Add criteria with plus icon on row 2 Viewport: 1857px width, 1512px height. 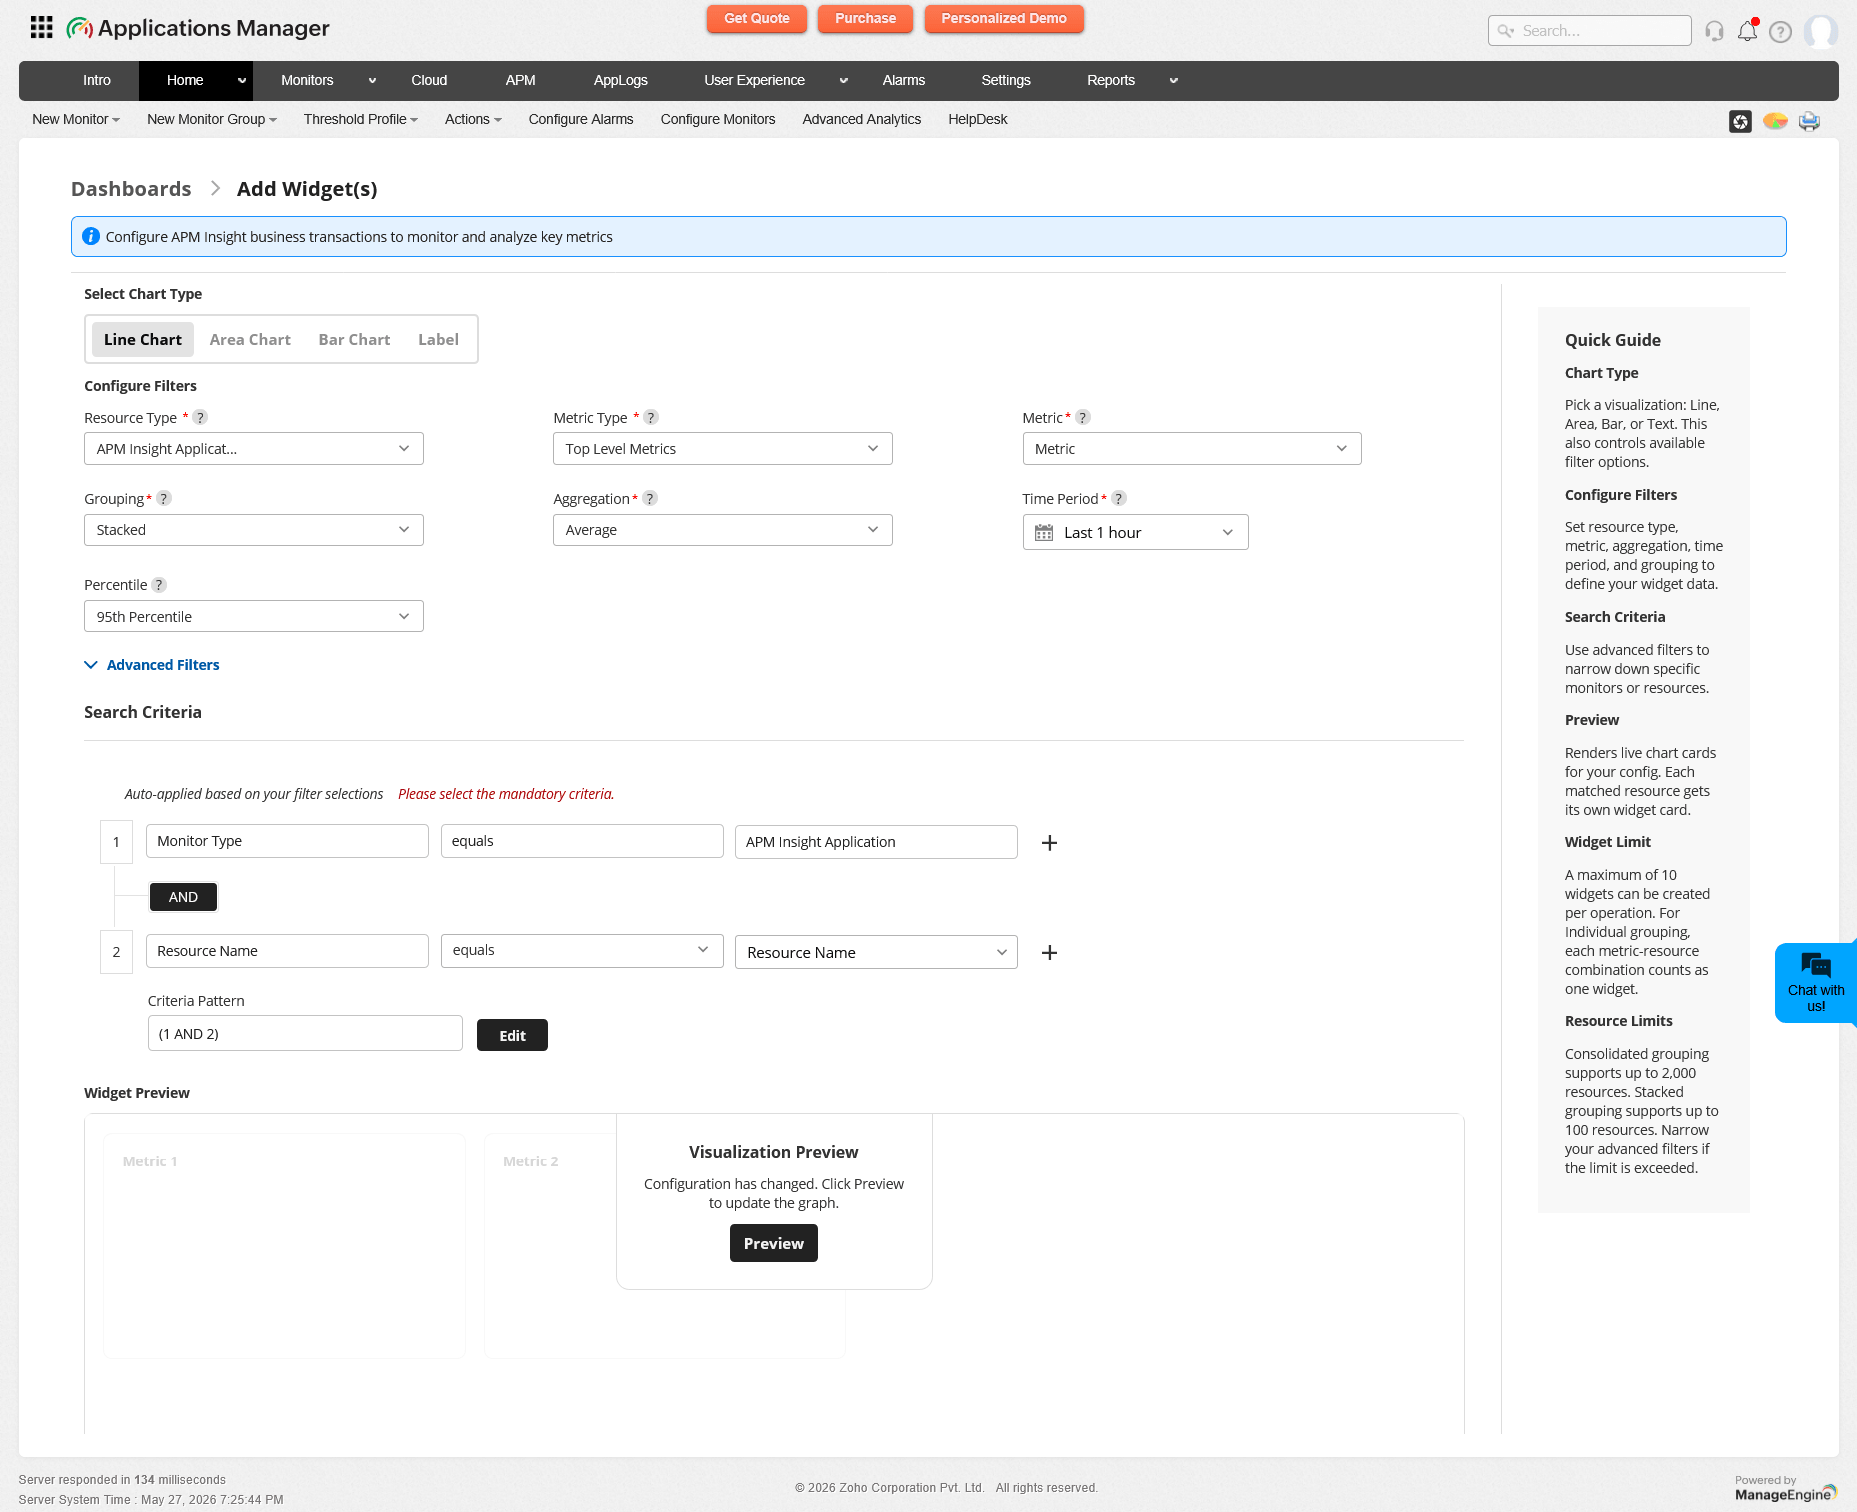coord(1049,953)
